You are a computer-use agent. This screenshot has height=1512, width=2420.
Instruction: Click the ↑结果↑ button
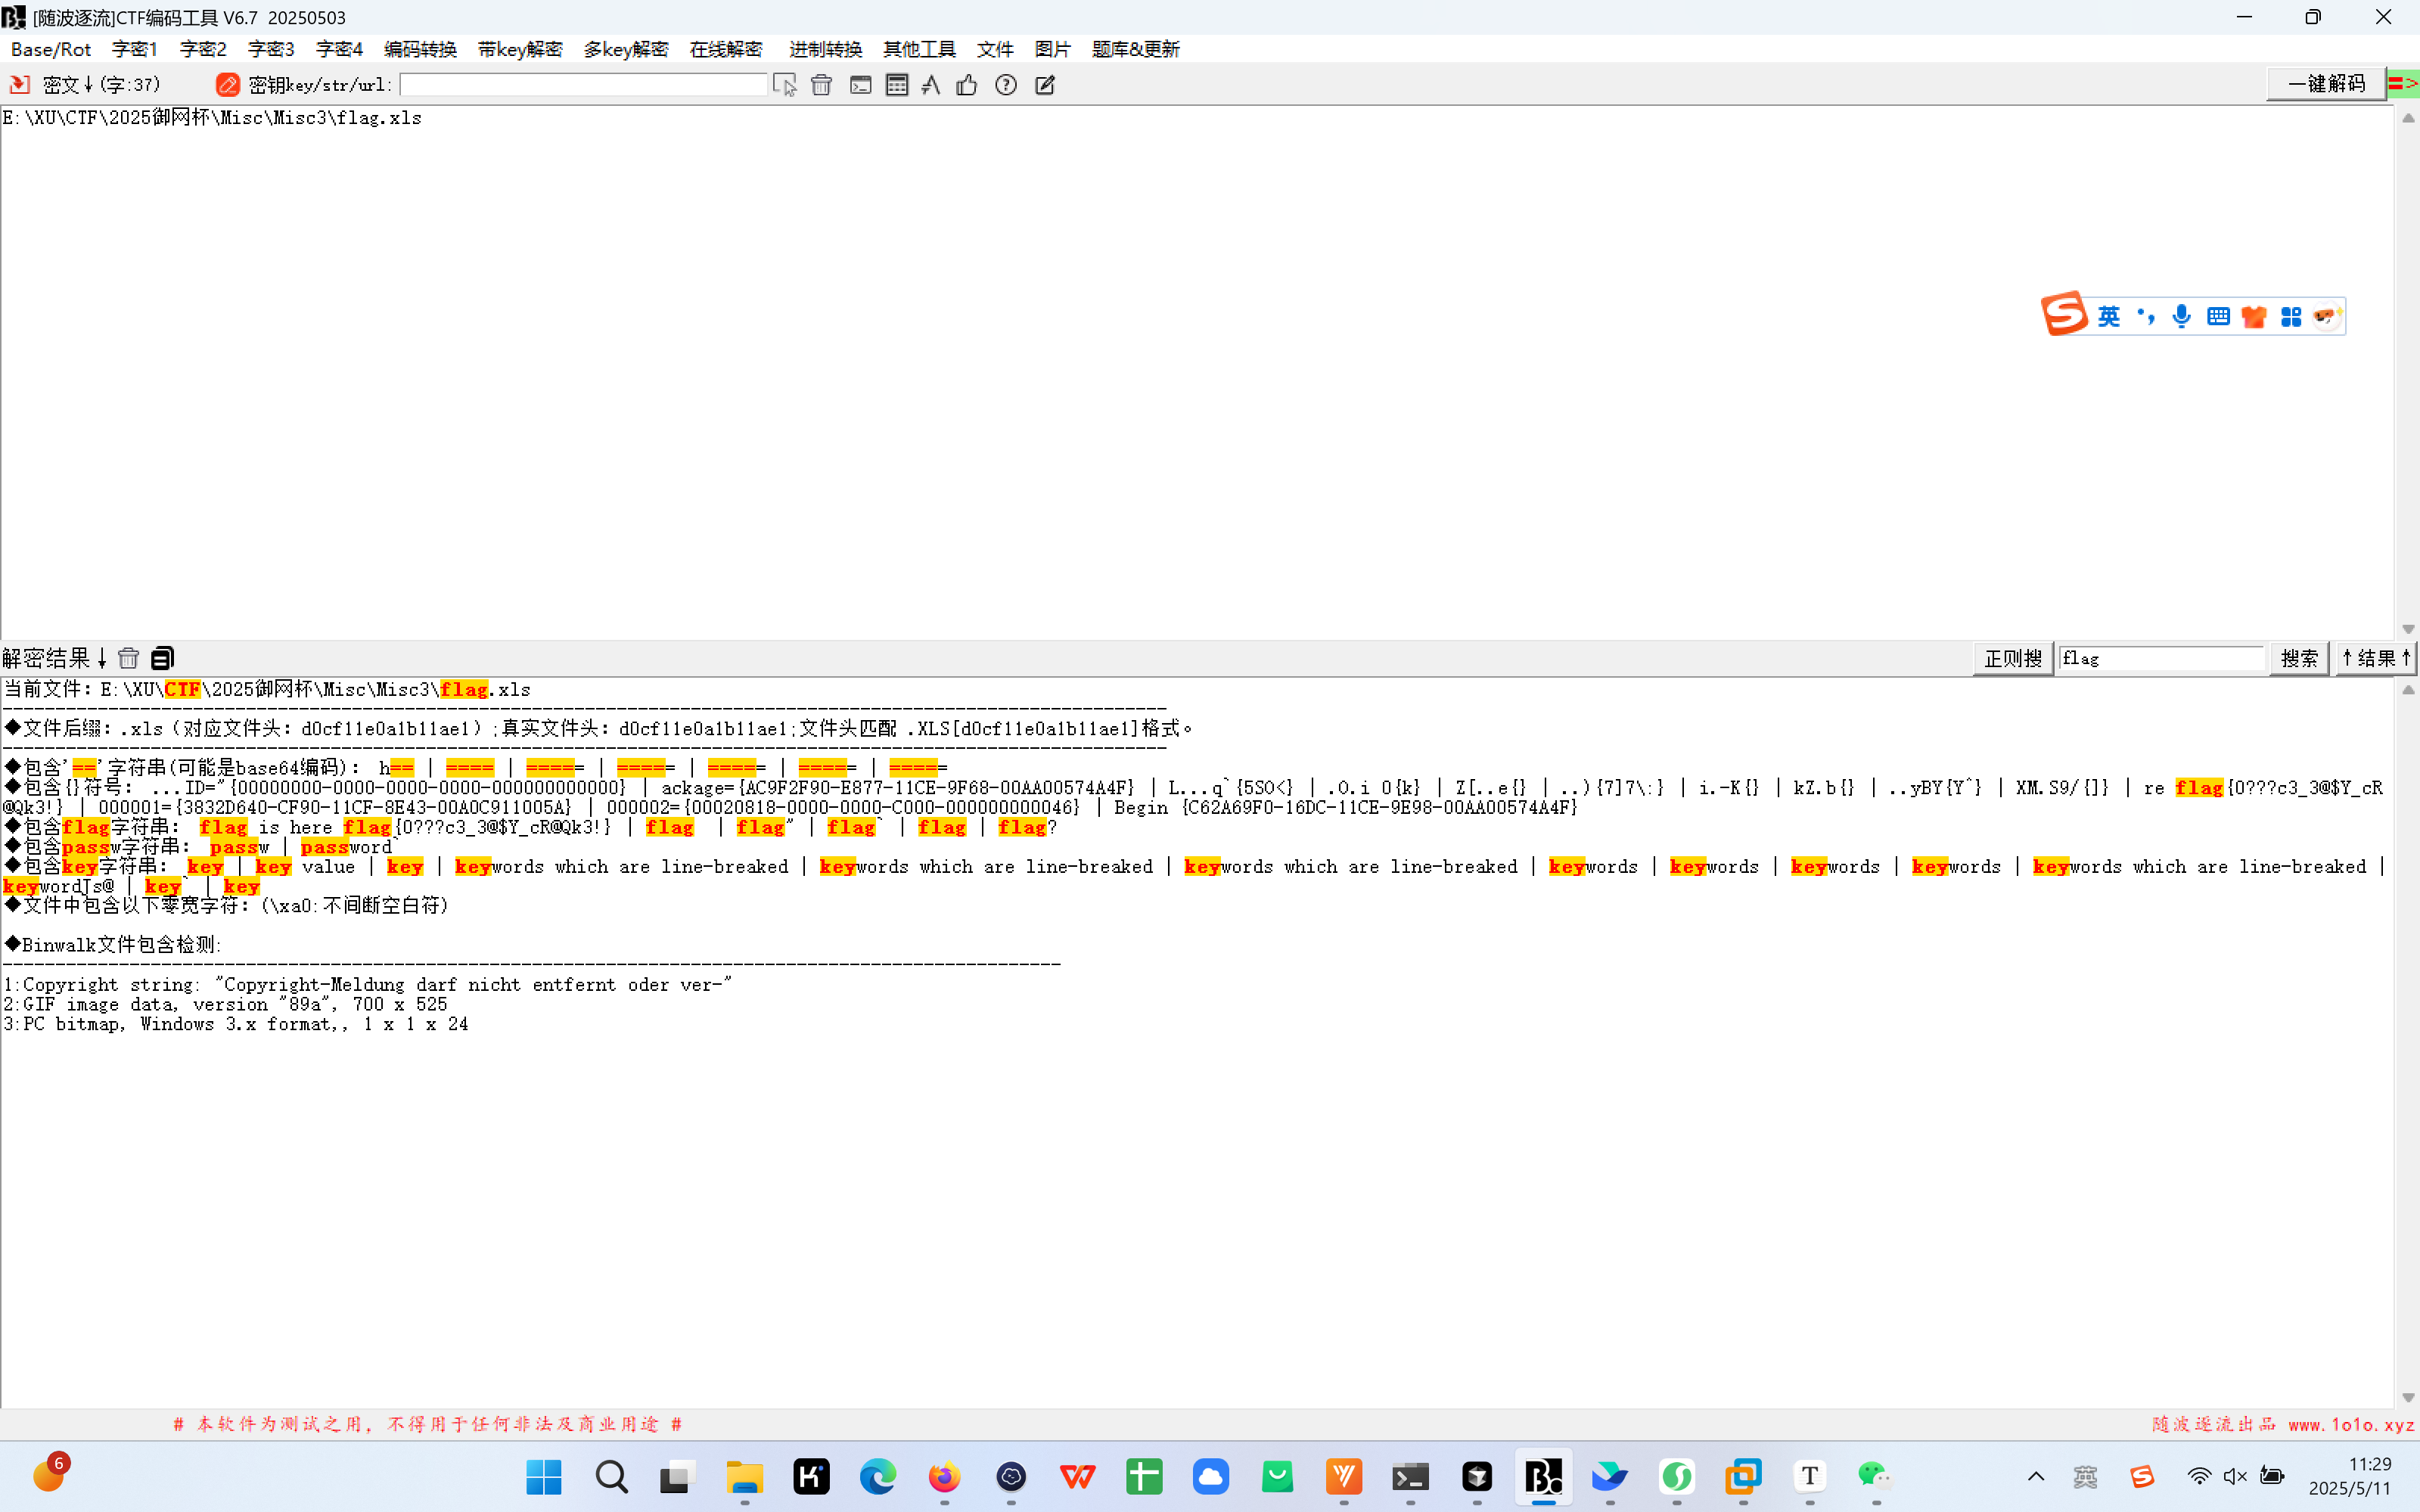click(2376, 658)
